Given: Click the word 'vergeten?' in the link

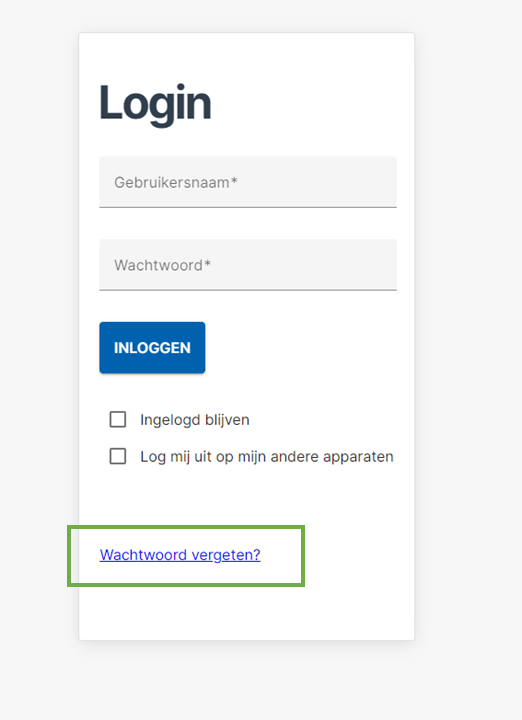Looking at the screenshot, I should 226,555.
